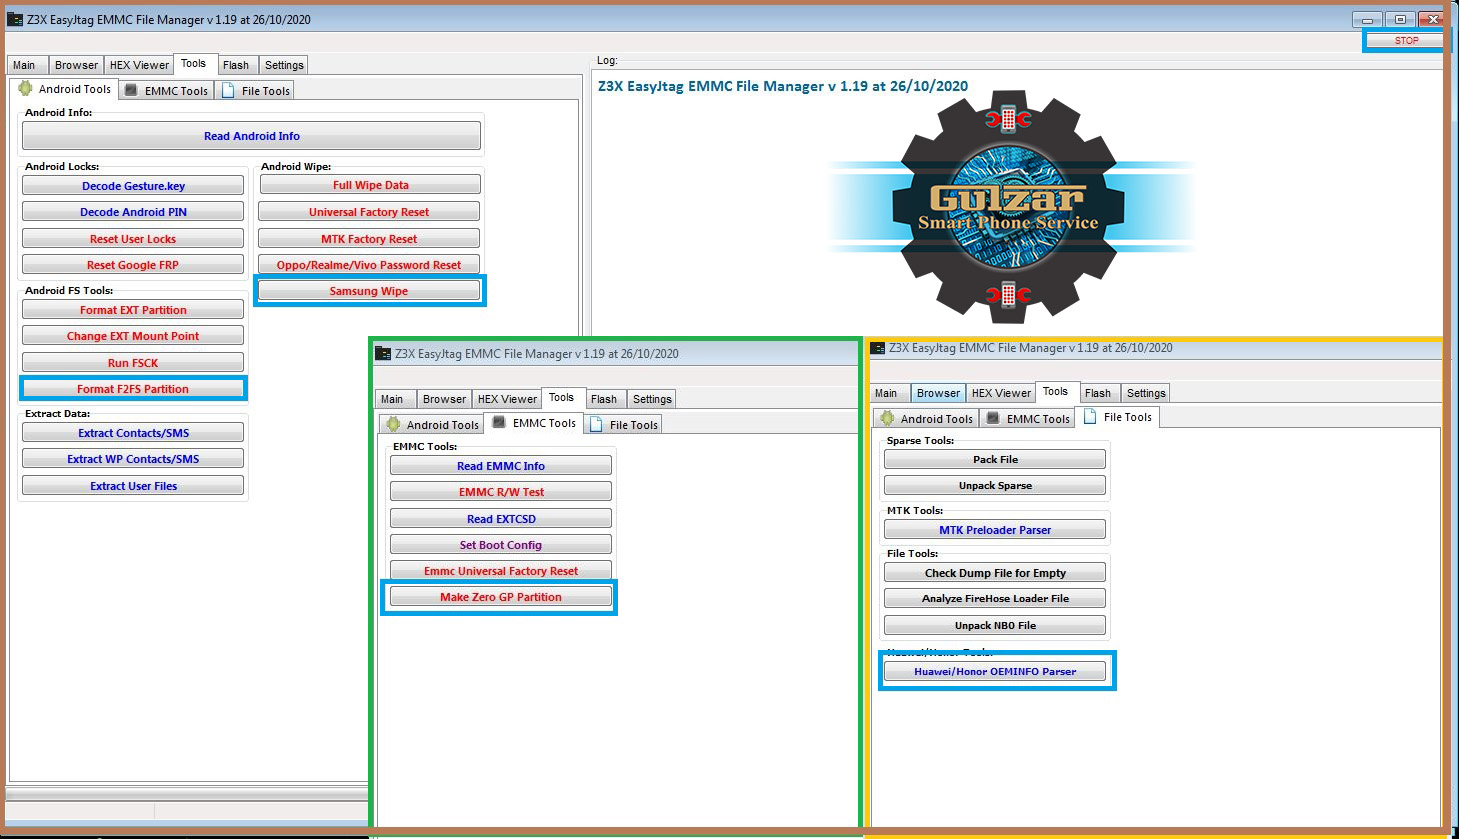Click Huawei/Honor OEMINFO Parser button
This screenshot has height=839, width=1459.
pos(995,672)
